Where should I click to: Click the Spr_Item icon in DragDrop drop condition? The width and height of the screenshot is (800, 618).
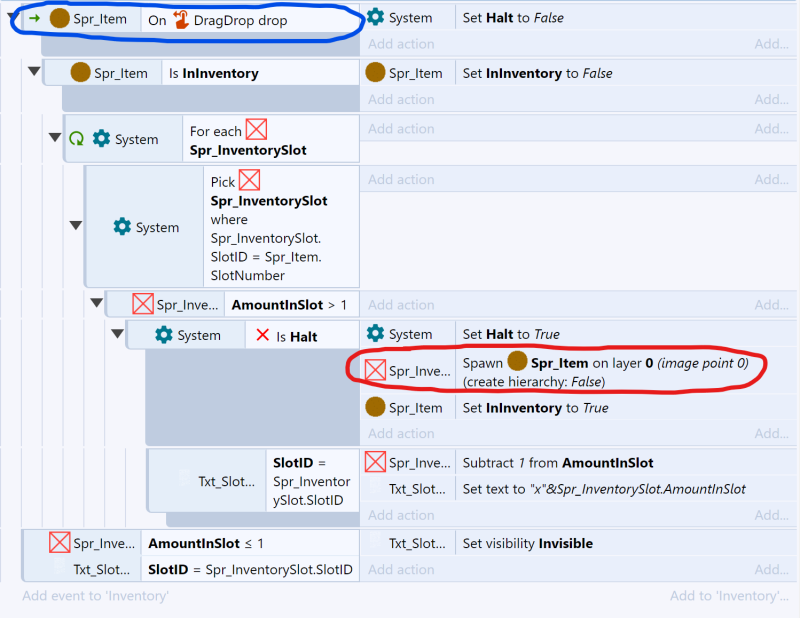point(60,19)
